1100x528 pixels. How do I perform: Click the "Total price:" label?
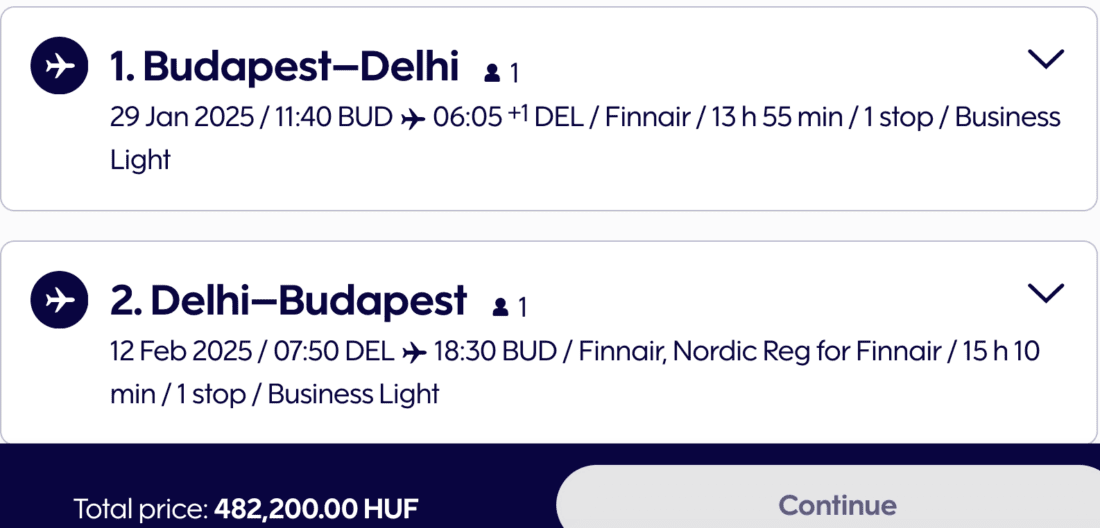pos(140,509)
